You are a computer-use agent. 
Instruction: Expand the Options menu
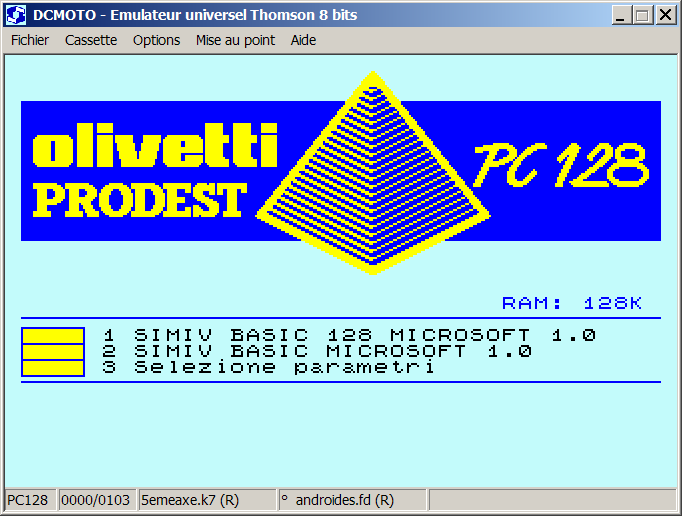click(156, 40)
